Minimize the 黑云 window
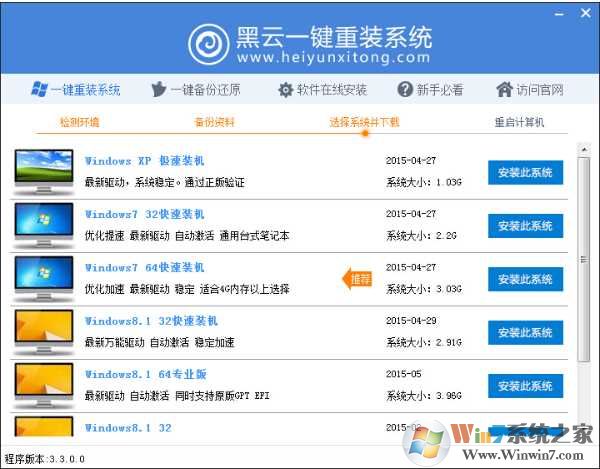Viewport: 600px width, 469px height. coord(559,14)
